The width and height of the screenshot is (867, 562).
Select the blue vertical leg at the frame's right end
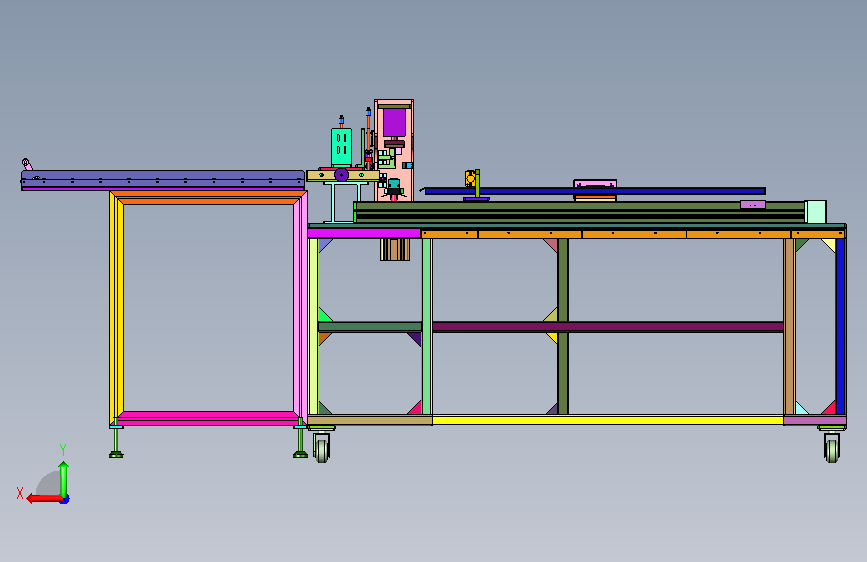(x=840, y=326)
